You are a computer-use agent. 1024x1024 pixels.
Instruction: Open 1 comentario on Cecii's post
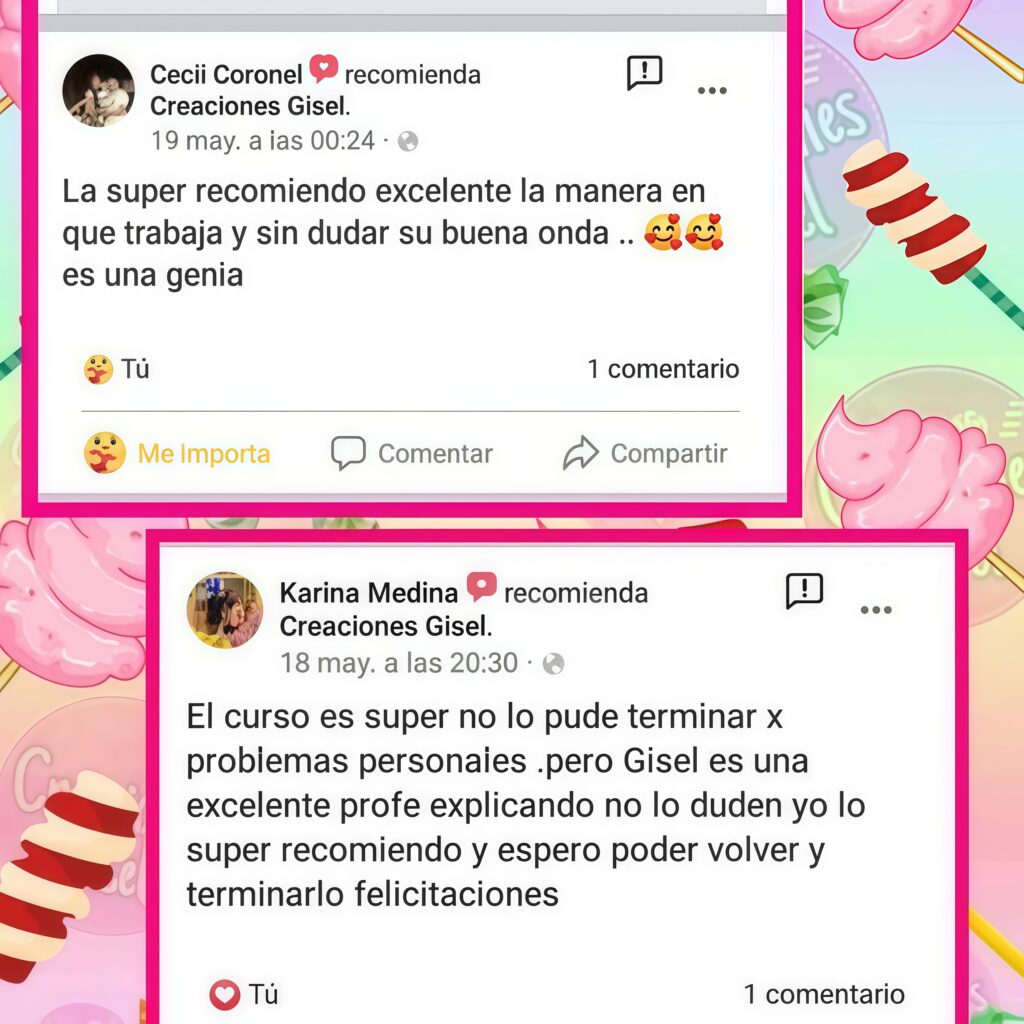(x=663, y=369)
